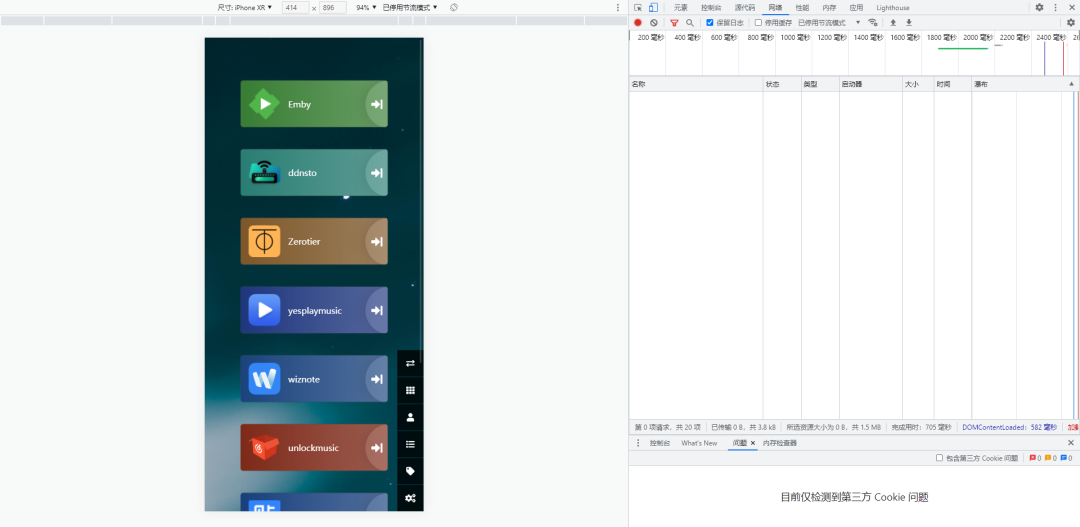This screenshot has width=1080, height=527.
Task: Click the rotate device icon
Action: click(x=454, y=8)
